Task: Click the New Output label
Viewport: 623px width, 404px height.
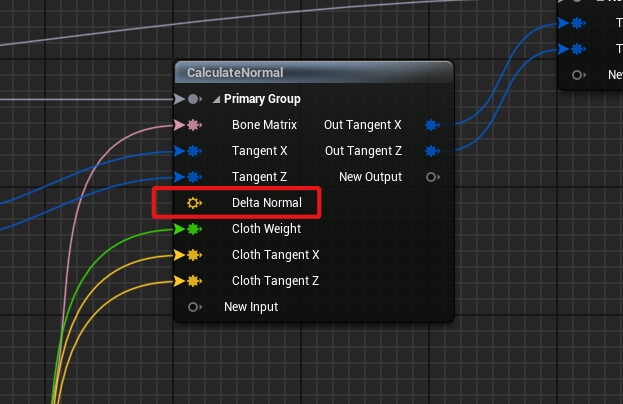Action: click(370, 177)
